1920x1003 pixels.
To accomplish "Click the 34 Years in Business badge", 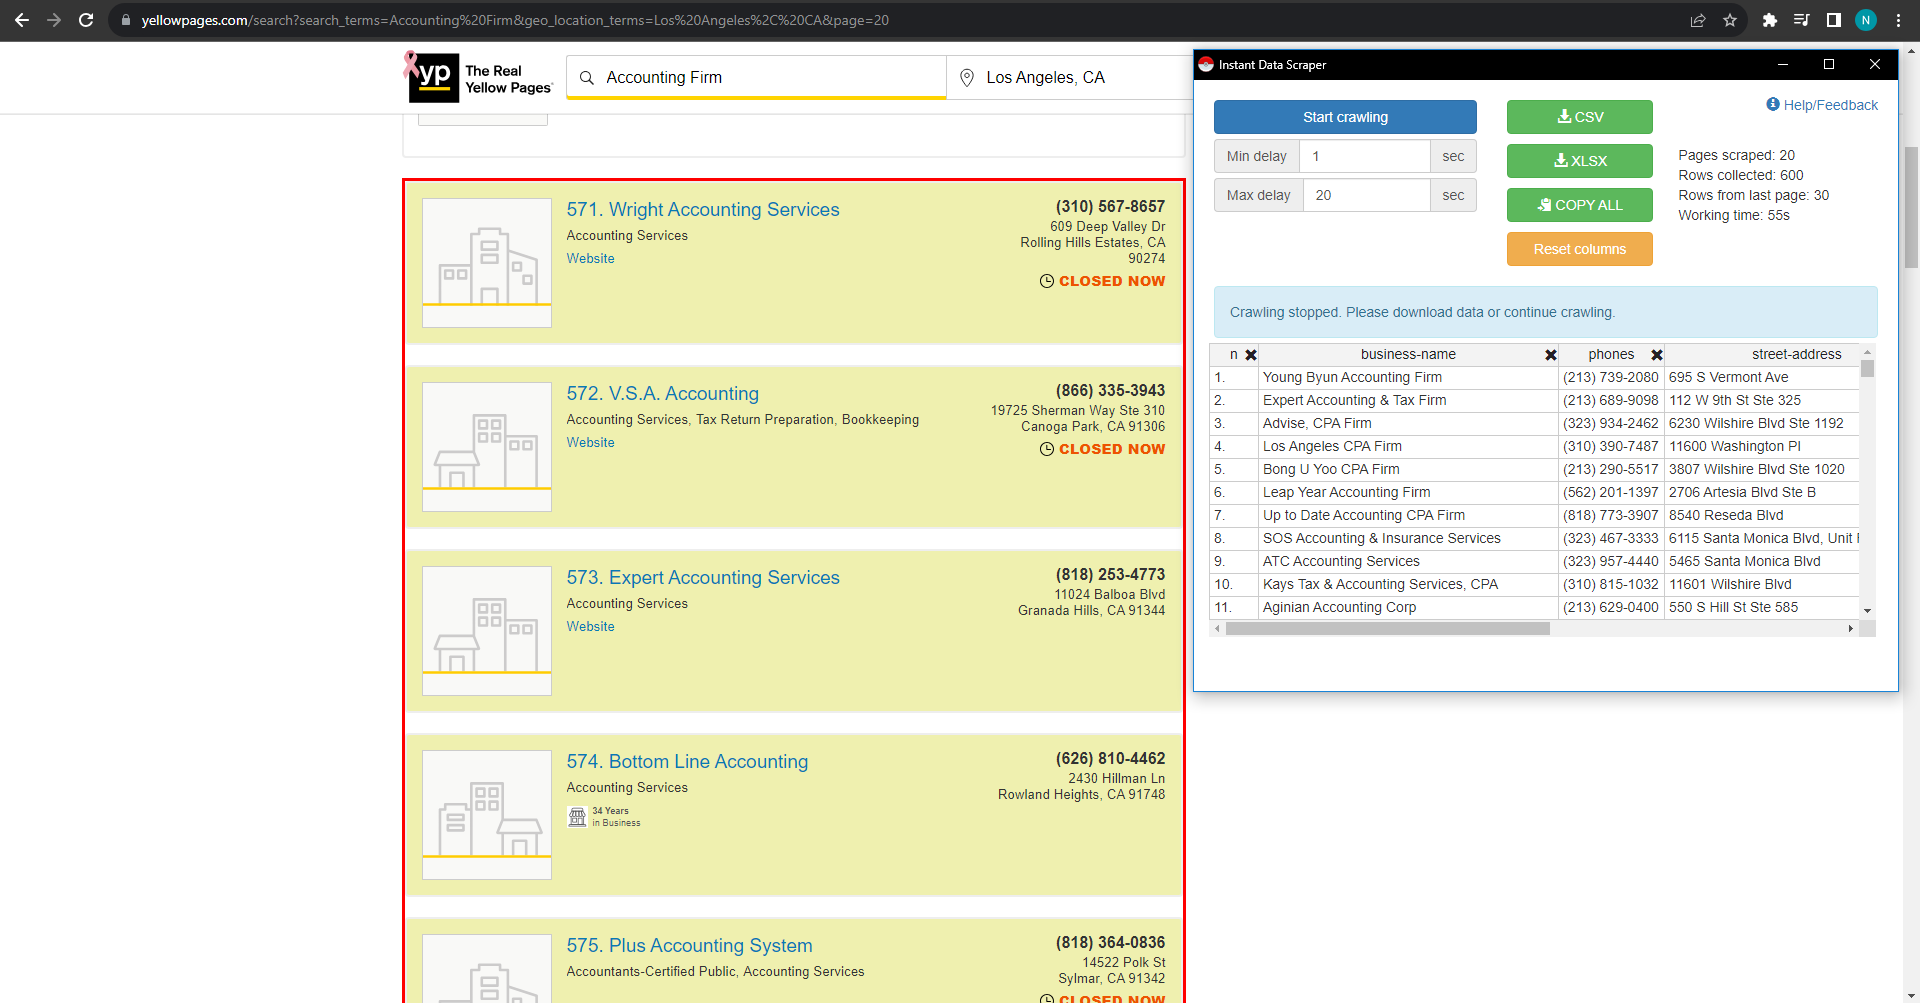I will point(604,817).
